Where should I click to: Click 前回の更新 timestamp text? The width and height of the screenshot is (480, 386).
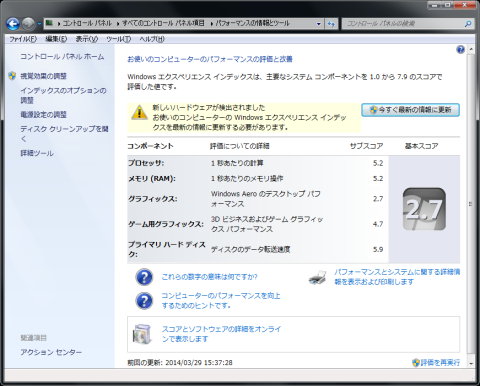point(180,362)
